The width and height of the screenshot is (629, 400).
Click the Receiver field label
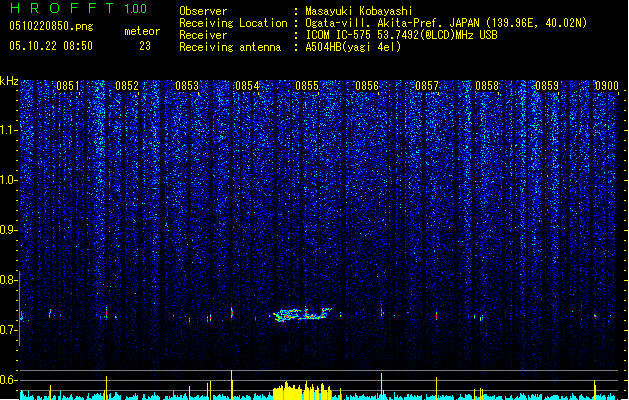point(203,35)
